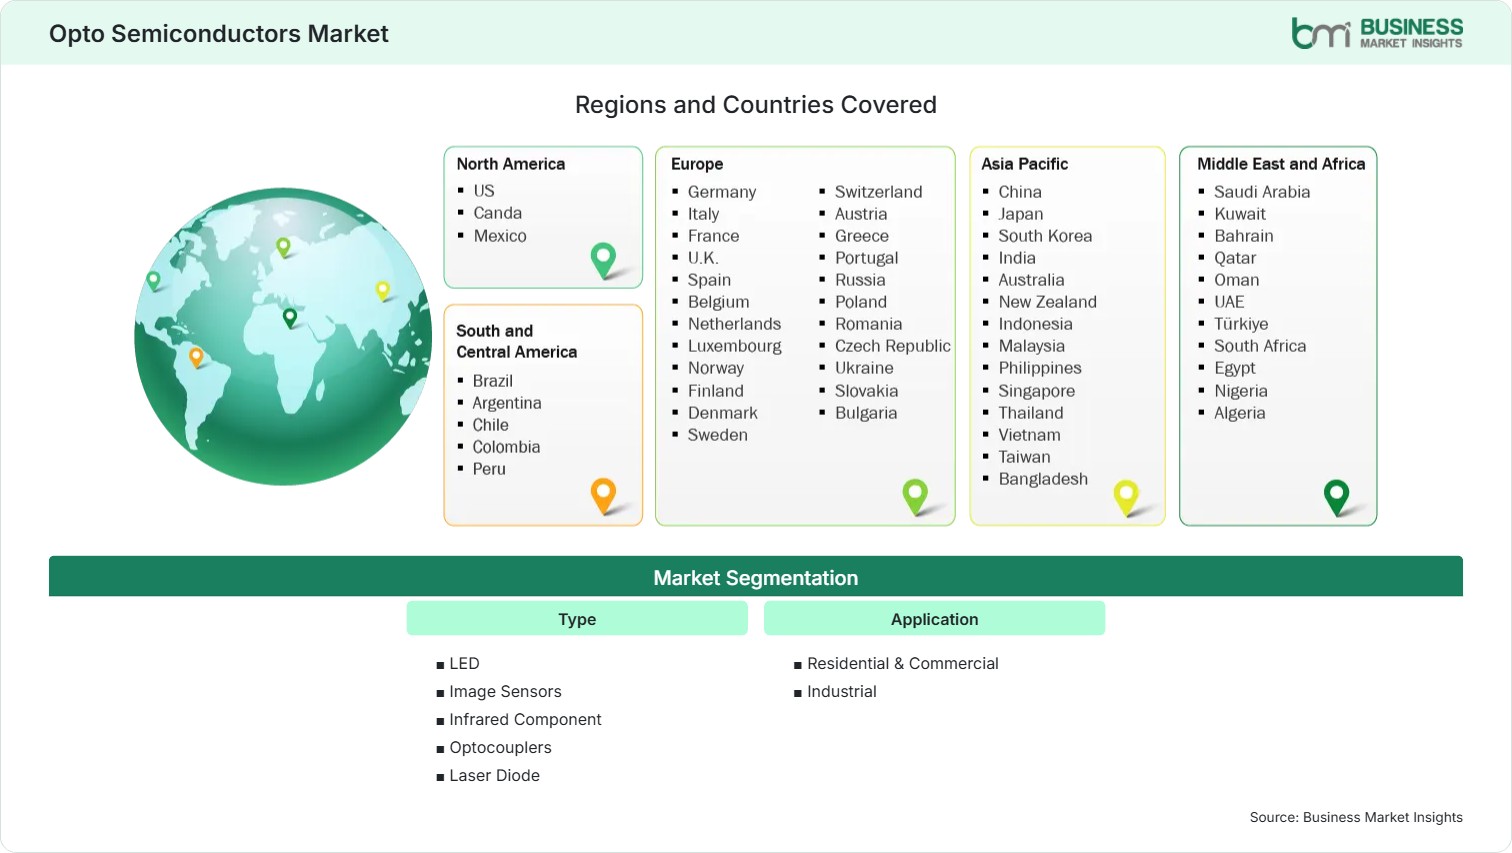The height and width of the screenshot is (853, 1512).
Task: Click the light green pin in Europe card
Action: tap(915, 497)
